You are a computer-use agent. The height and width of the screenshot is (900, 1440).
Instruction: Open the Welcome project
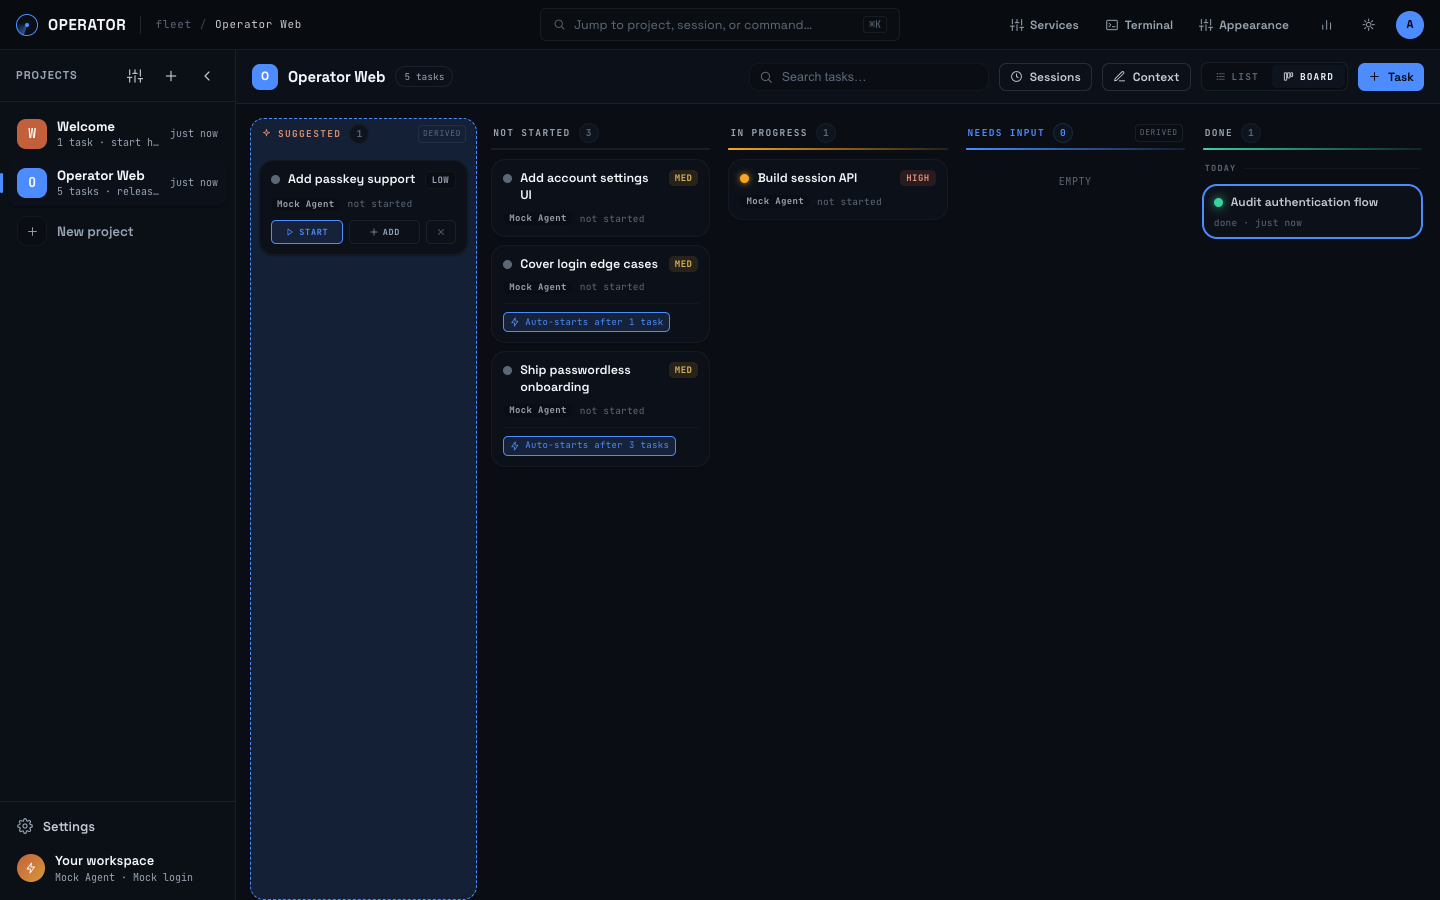[x=118, y=134]
